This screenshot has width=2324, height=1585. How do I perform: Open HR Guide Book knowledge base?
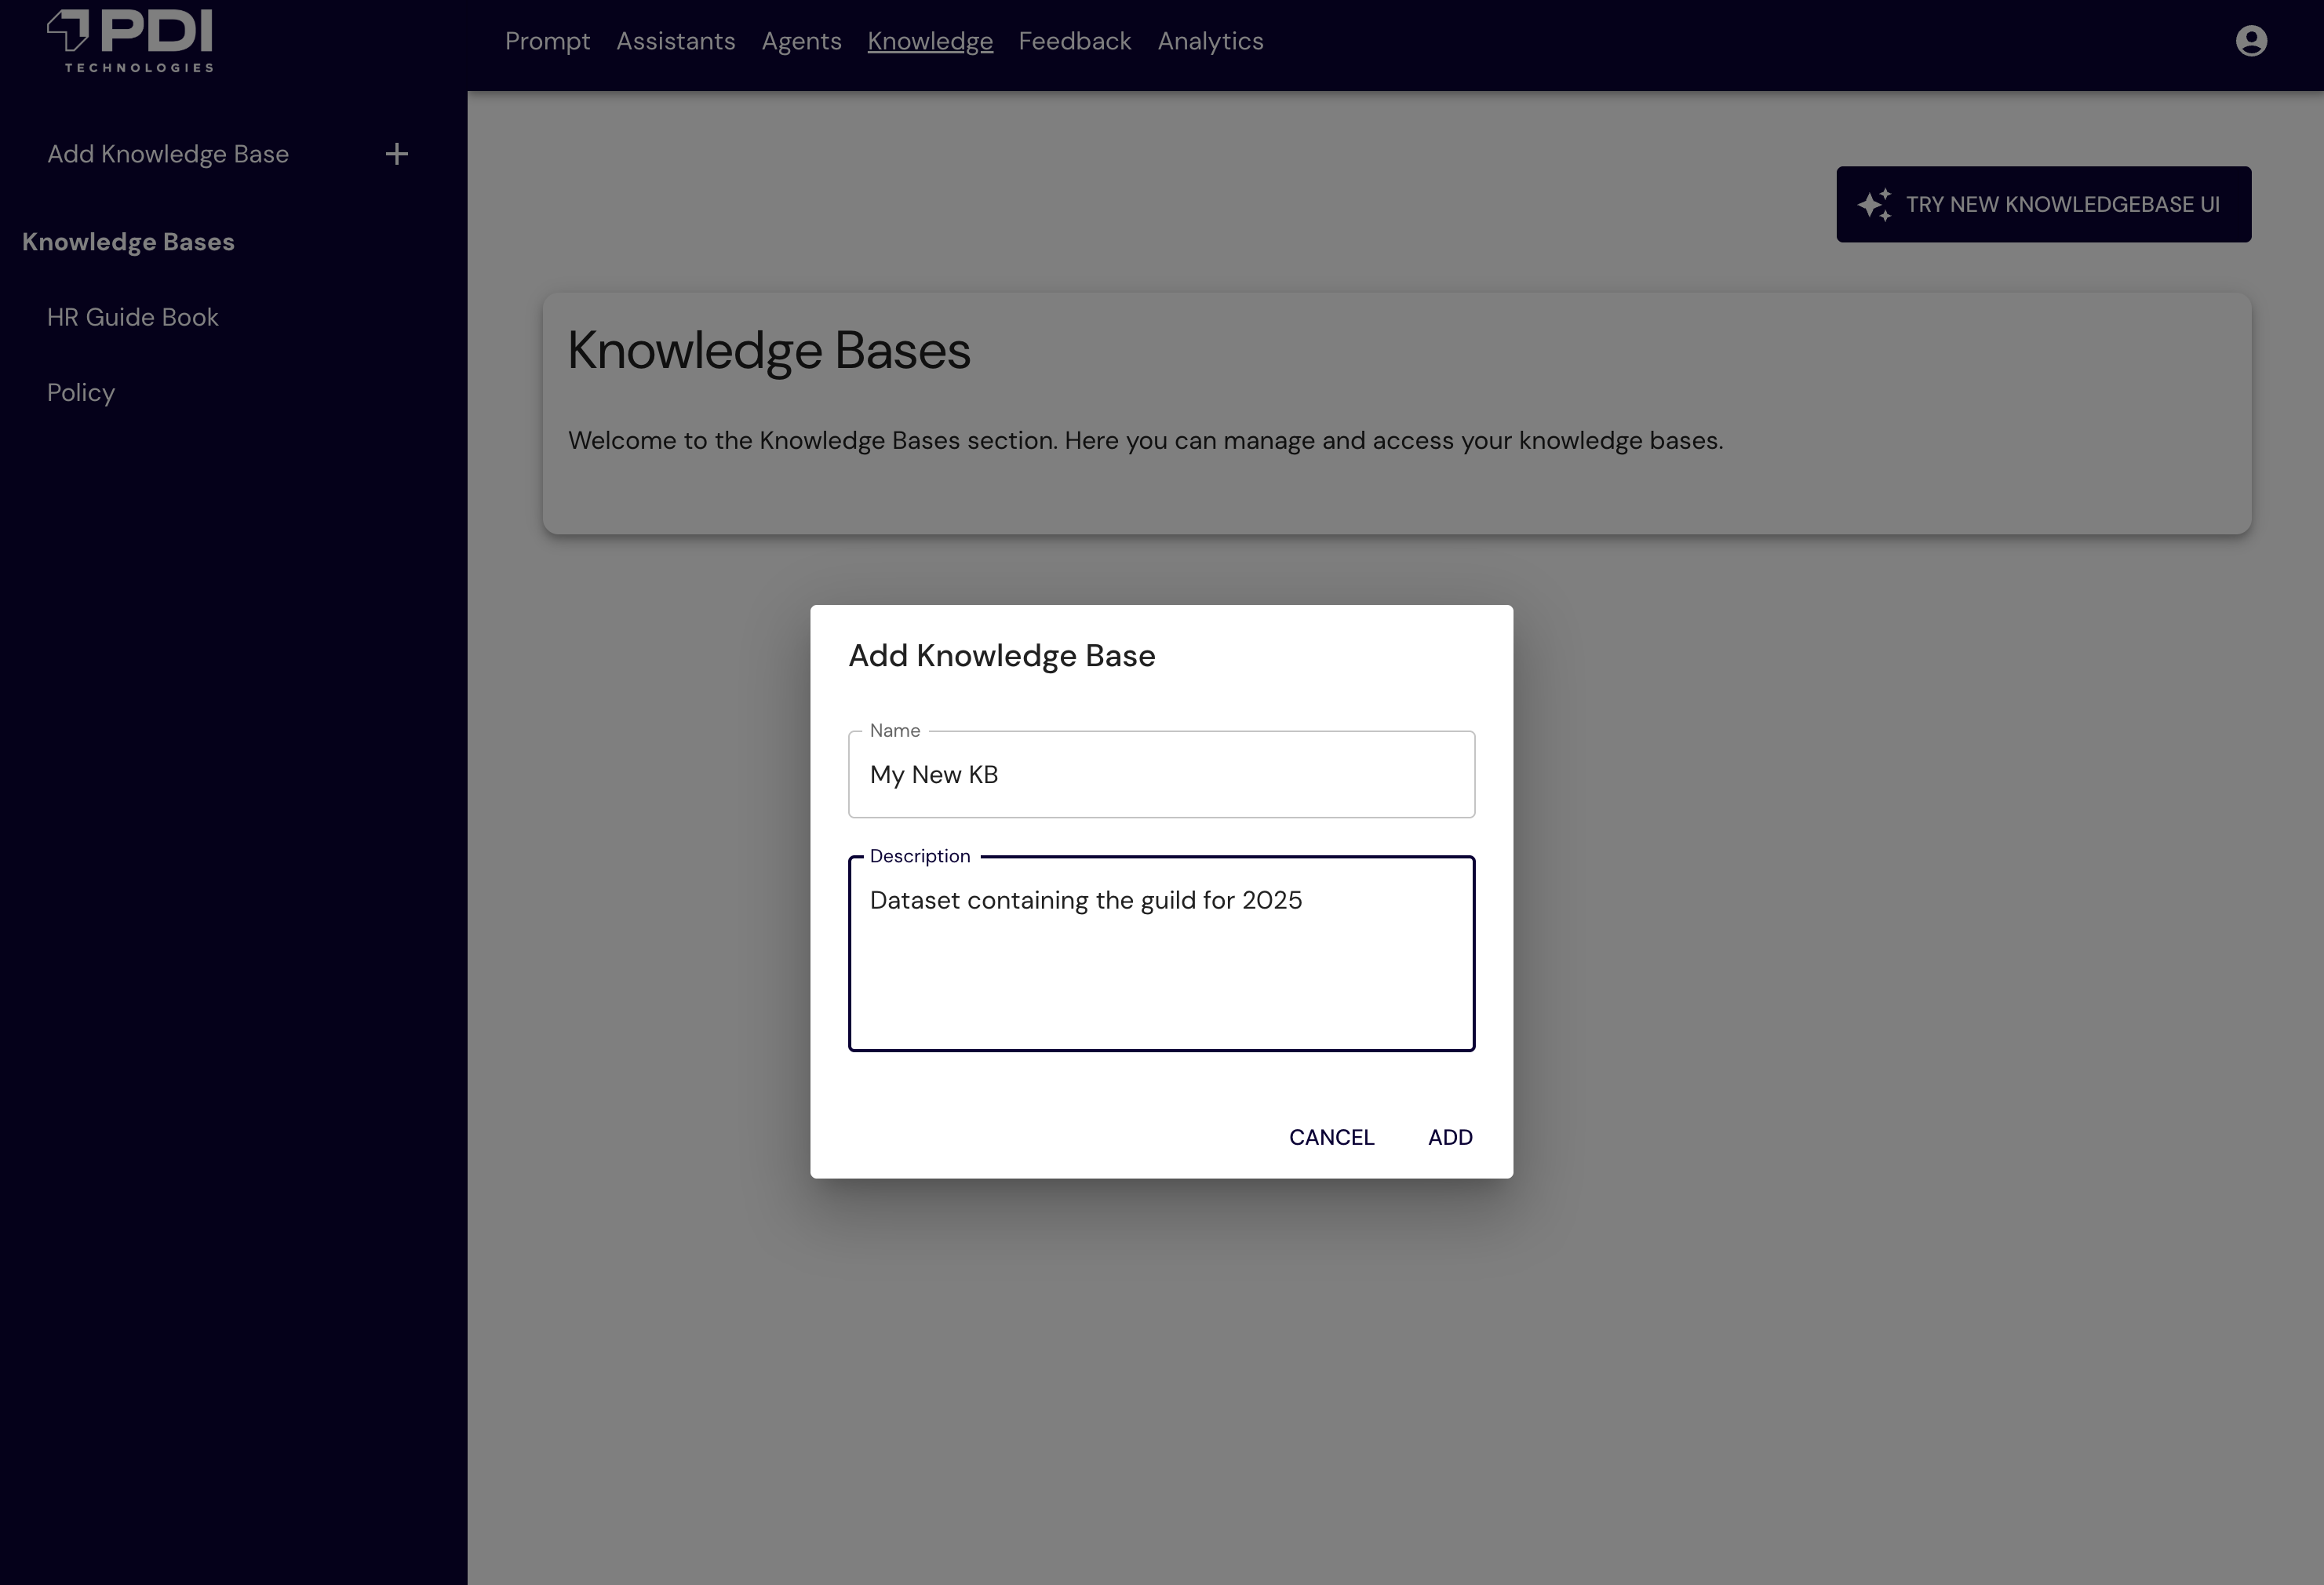click(132, 317)
